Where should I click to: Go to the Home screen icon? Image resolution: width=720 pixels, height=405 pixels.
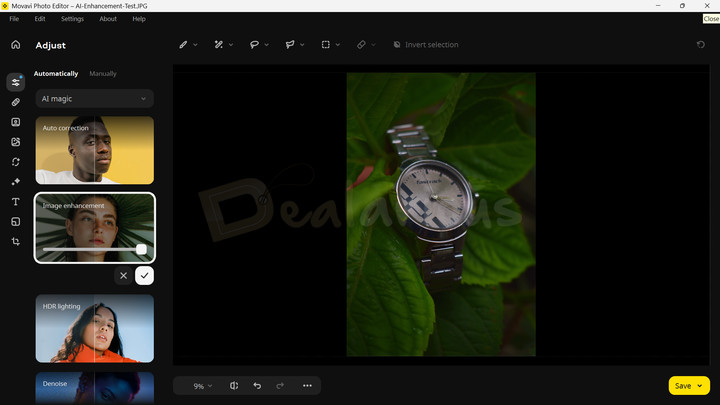(x=16, y=45)
